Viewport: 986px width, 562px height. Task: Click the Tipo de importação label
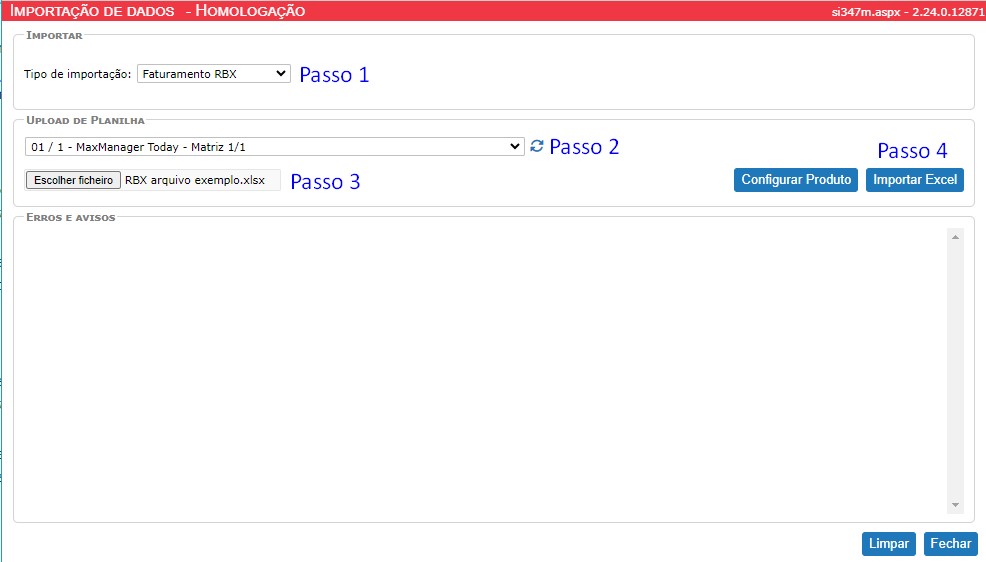(77, 74)
